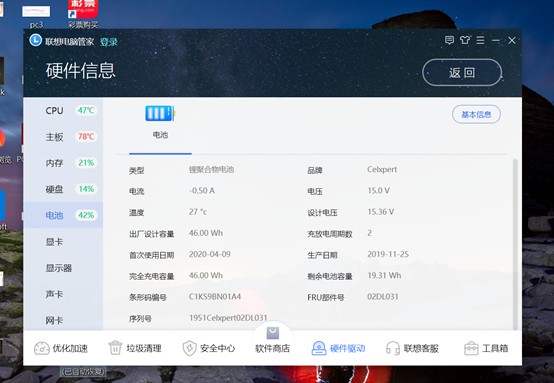Open the feedback message icon in title bar
This screenshot has width=554, height=383.
[449, 40]
